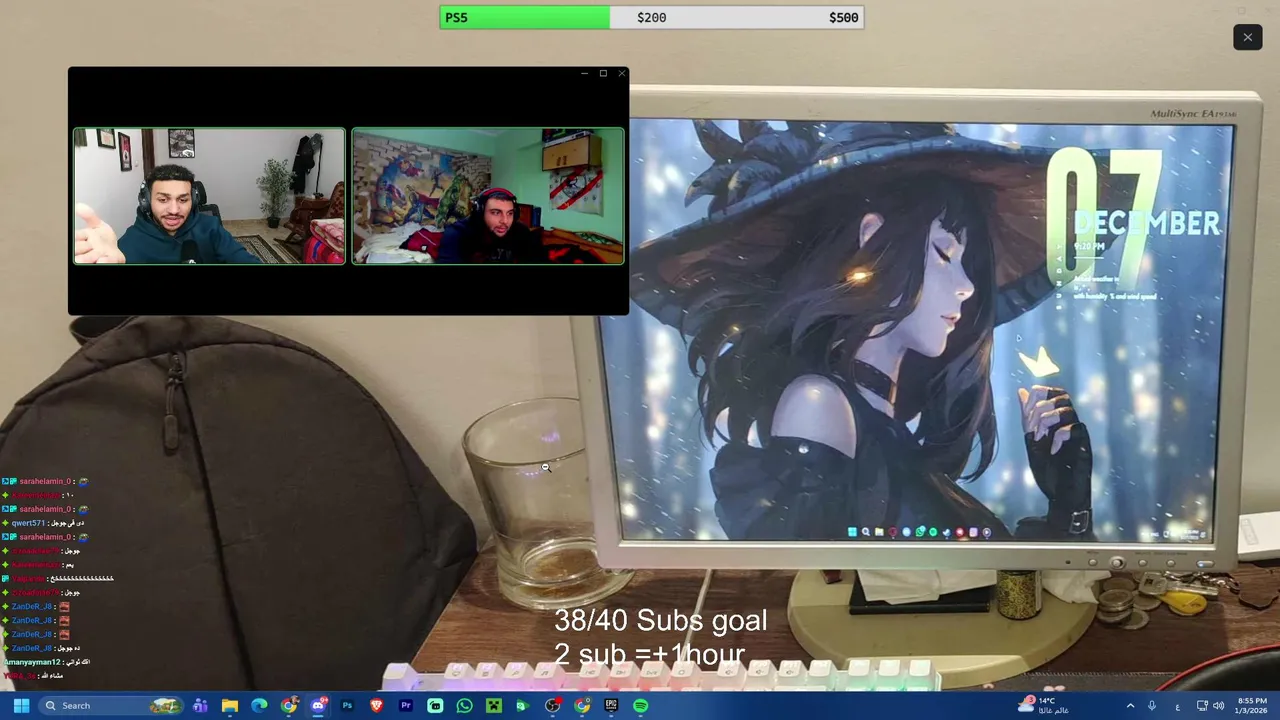Click the taskbar Search box
Viewport: 1280px width, 720px height.
pyautogui.click(x=112, y=706)
